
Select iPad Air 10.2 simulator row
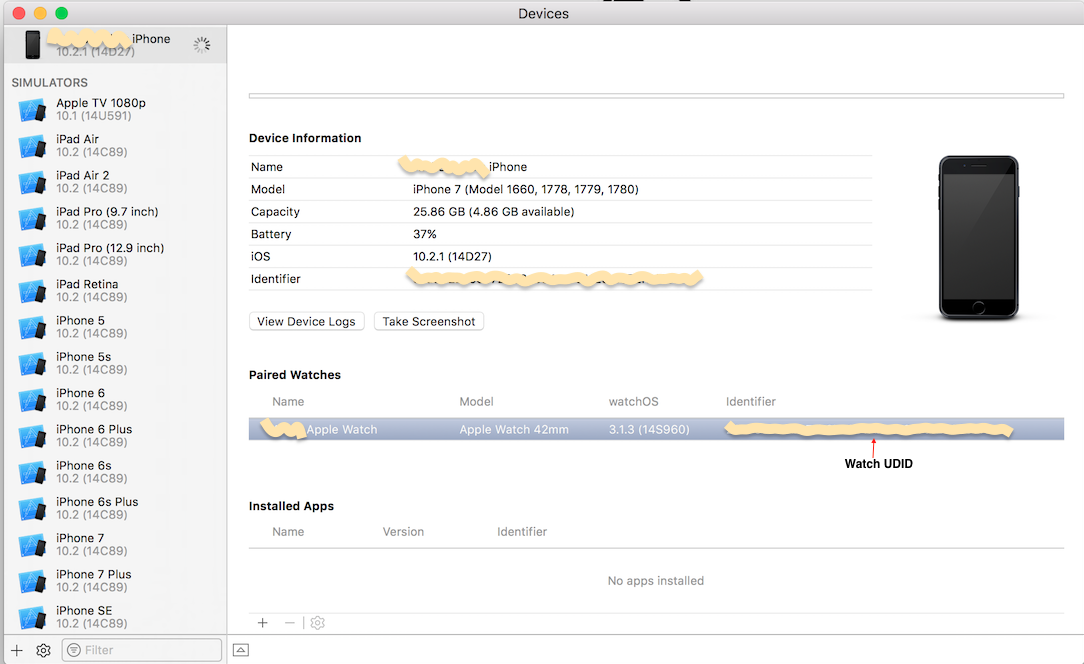click(x=115, y=145)
